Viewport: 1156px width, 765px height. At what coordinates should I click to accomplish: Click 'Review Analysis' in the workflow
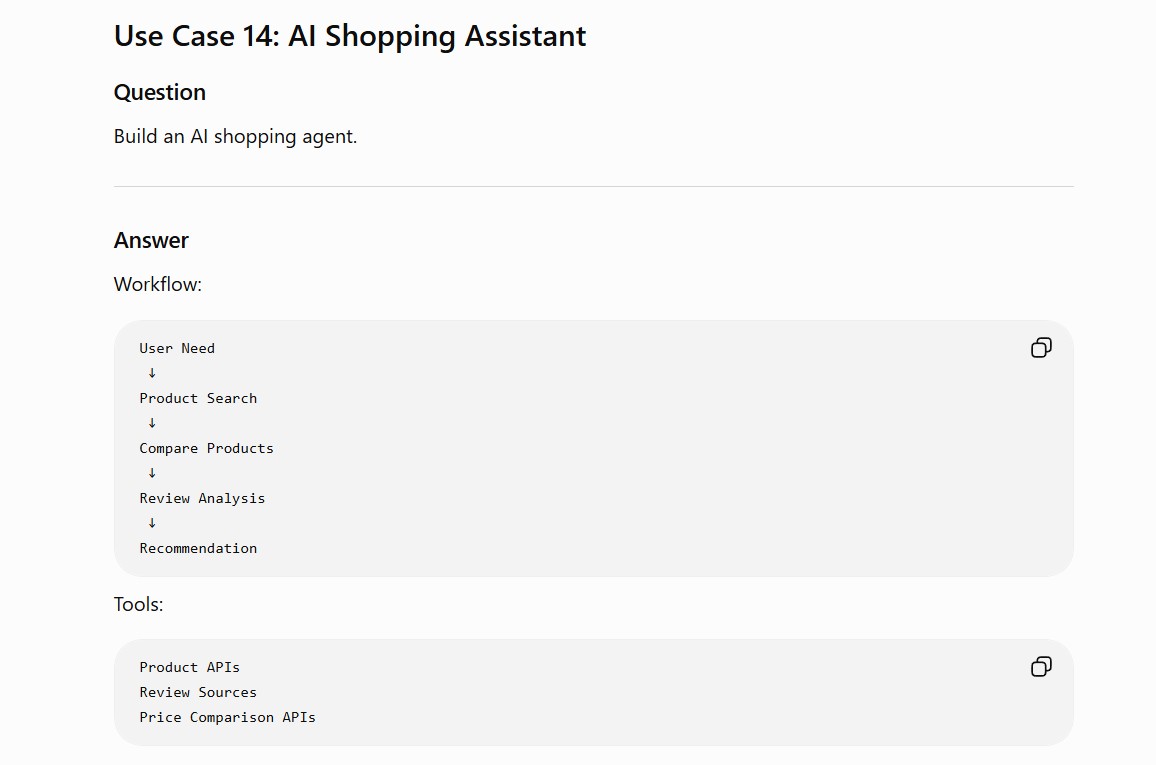(202, 498)
